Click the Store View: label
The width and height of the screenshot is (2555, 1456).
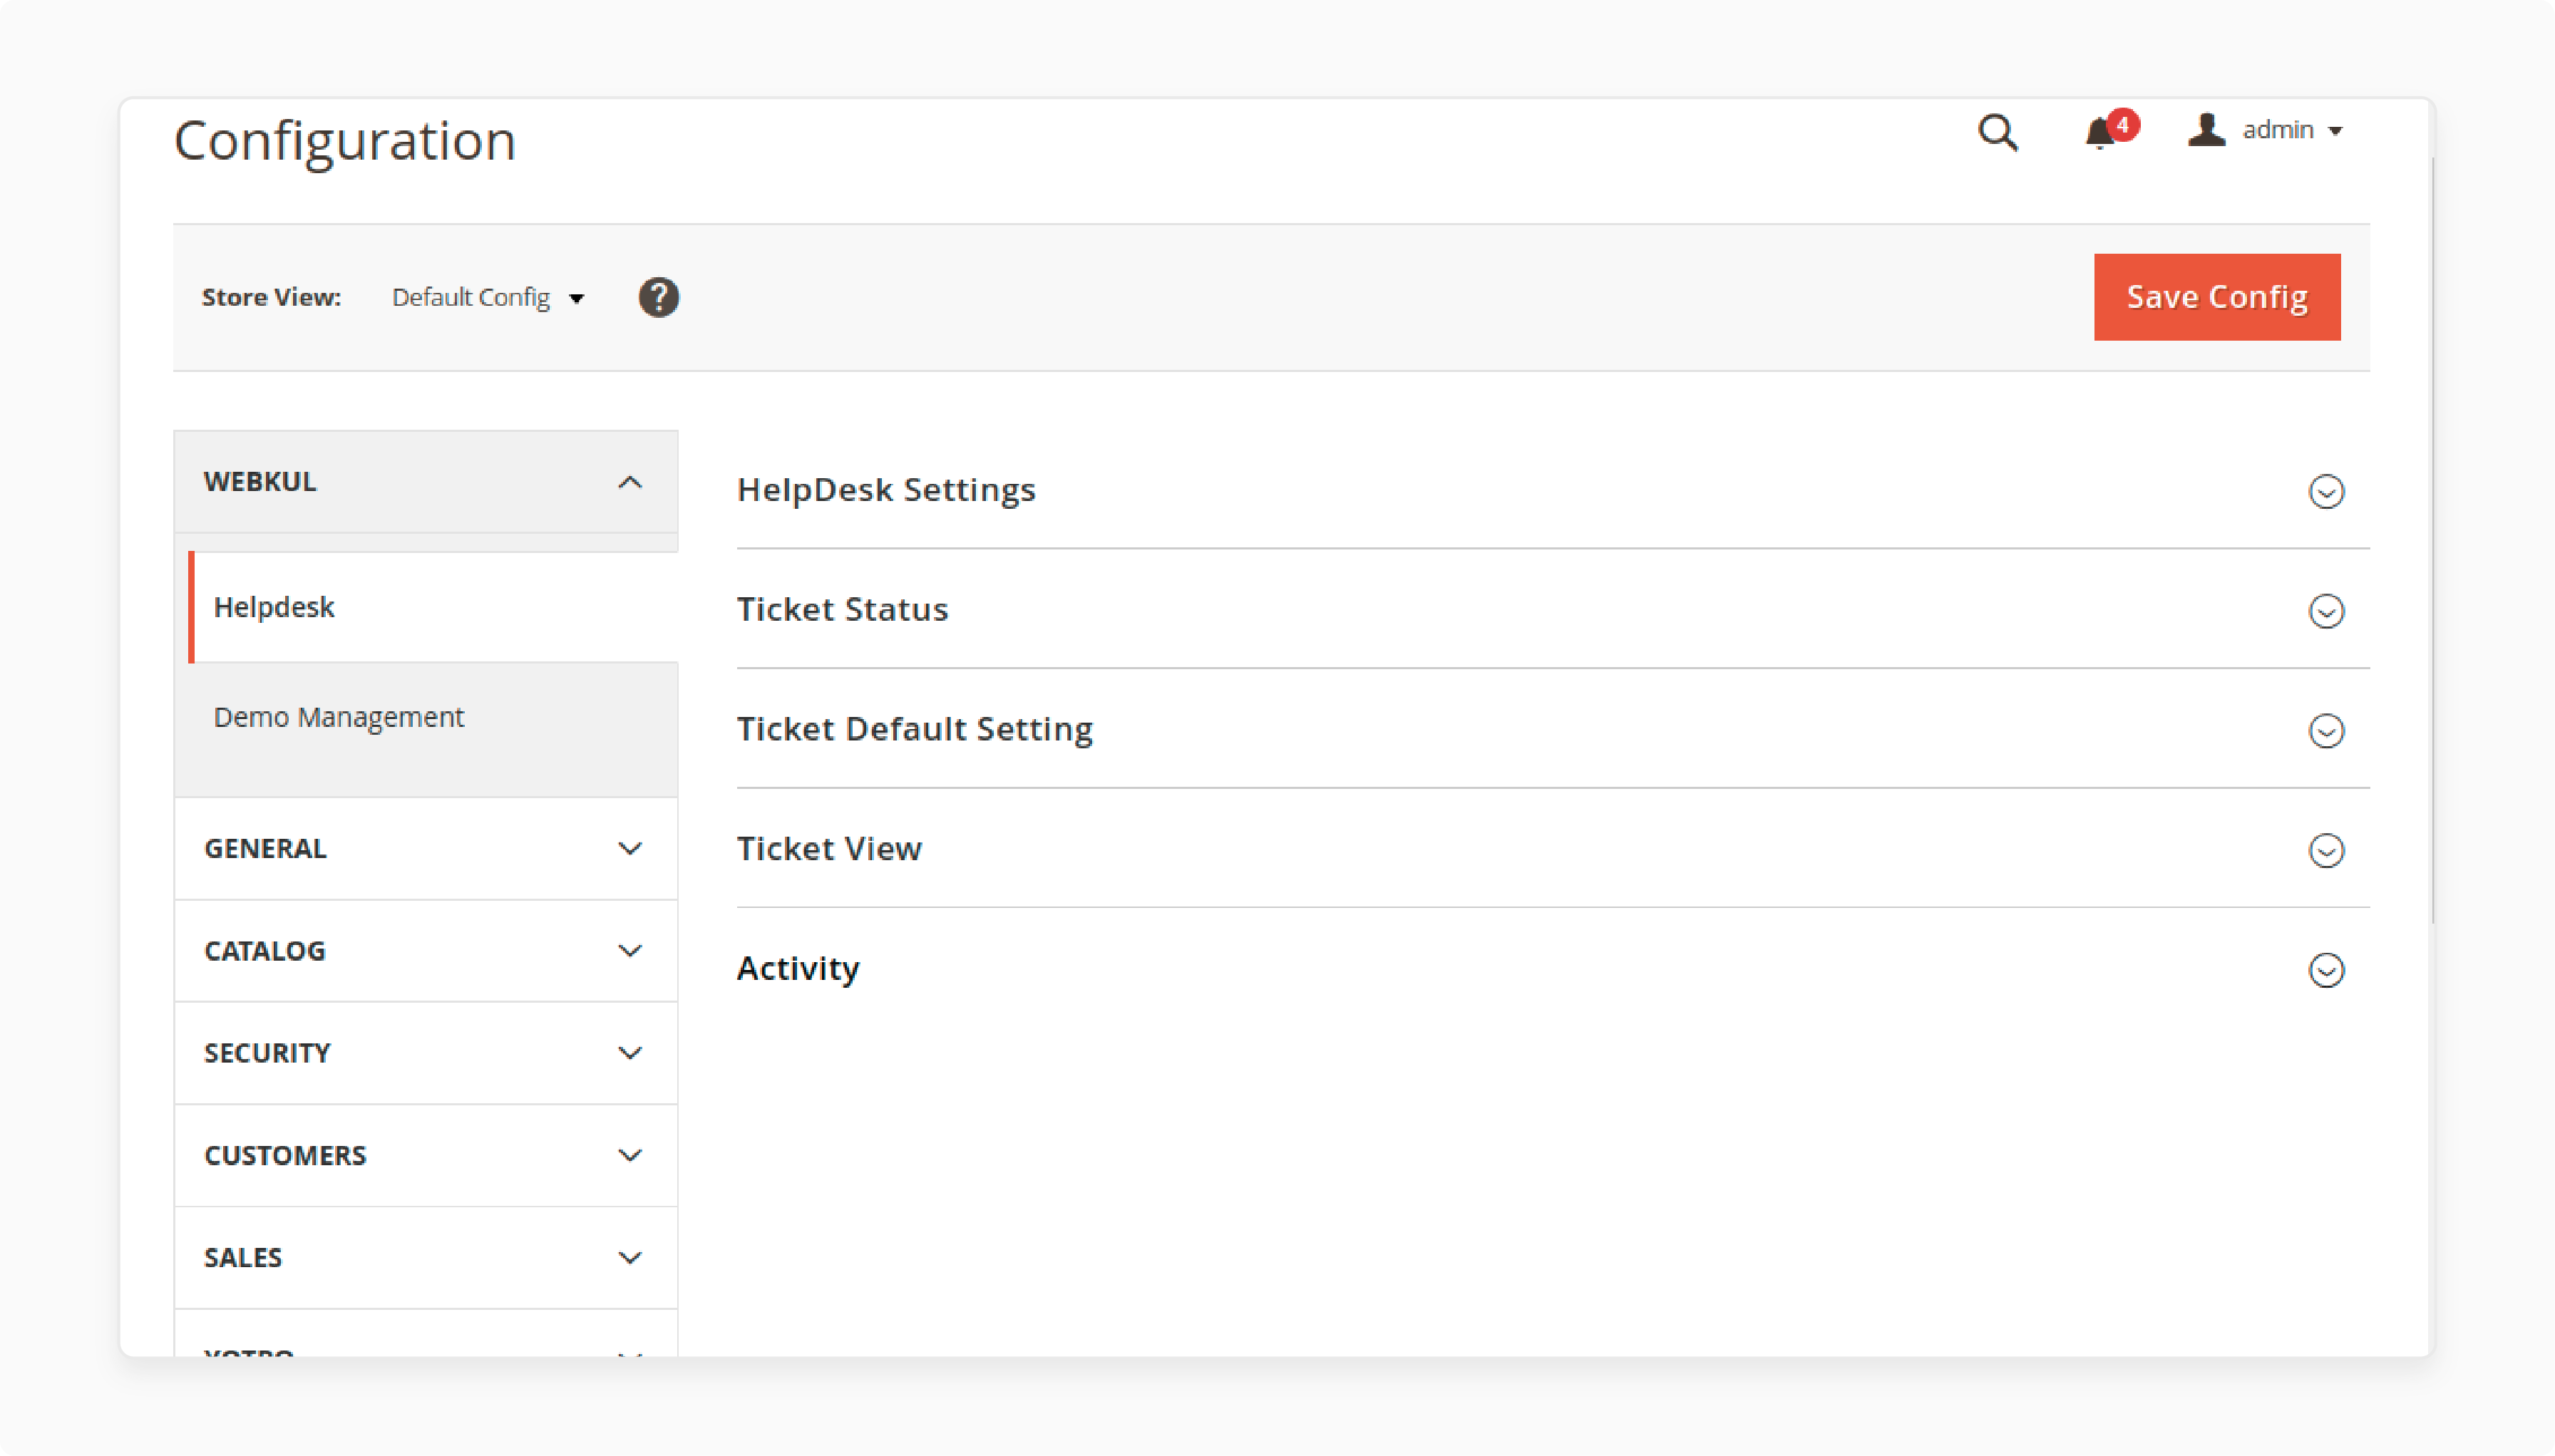pyautogui.click(x=271, y=297)
